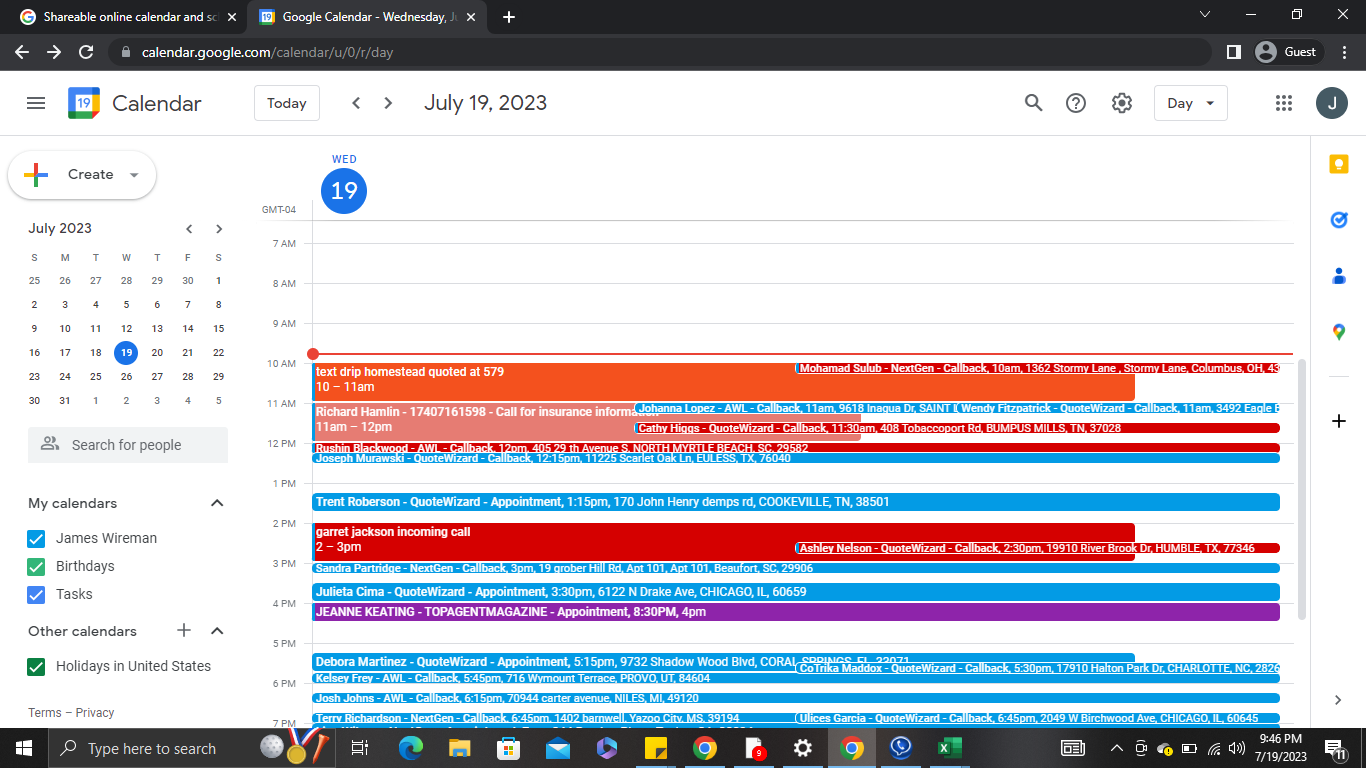The image size is (1366, 768).
Task: Expand the Create button dropdown
Action: coord(134,175)
